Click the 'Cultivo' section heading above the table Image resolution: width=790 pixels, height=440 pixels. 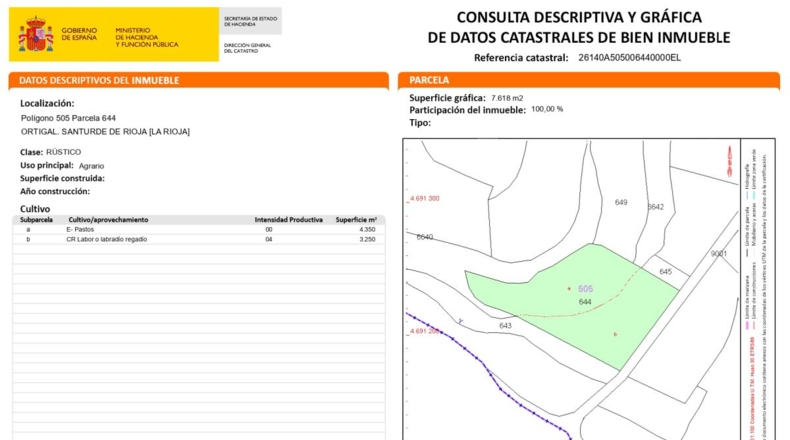pyautogui.click(x=35, y=209)
